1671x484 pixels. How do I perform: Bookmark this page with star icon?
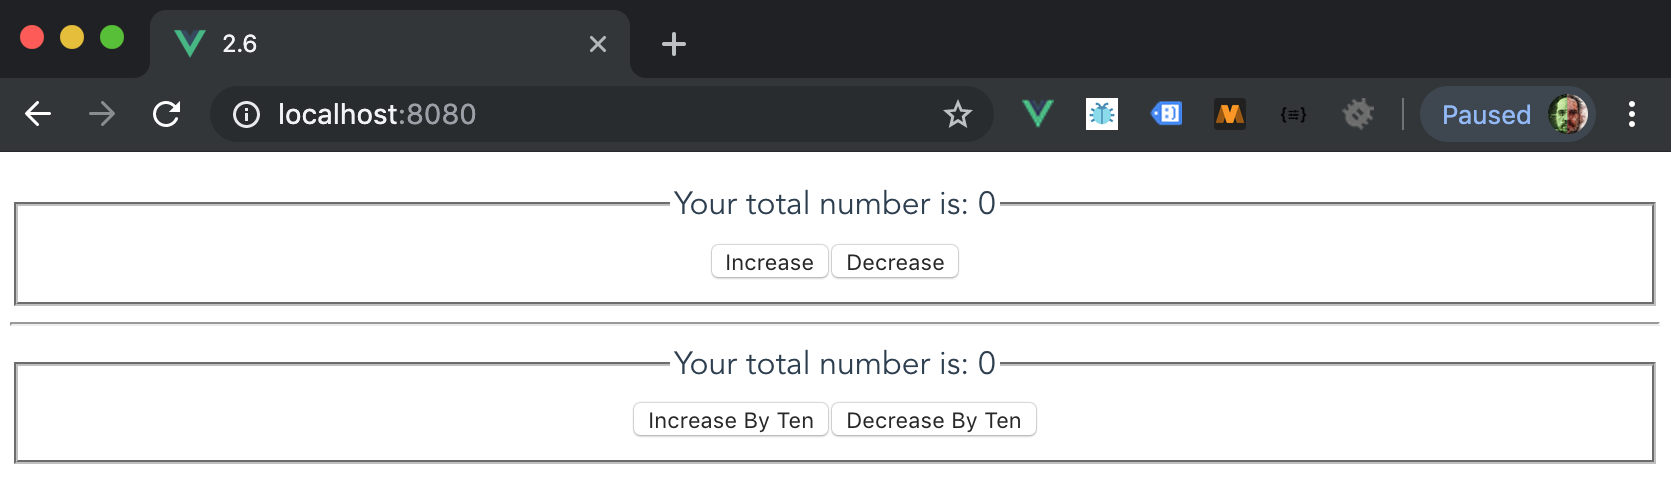(x=958, y=114)
